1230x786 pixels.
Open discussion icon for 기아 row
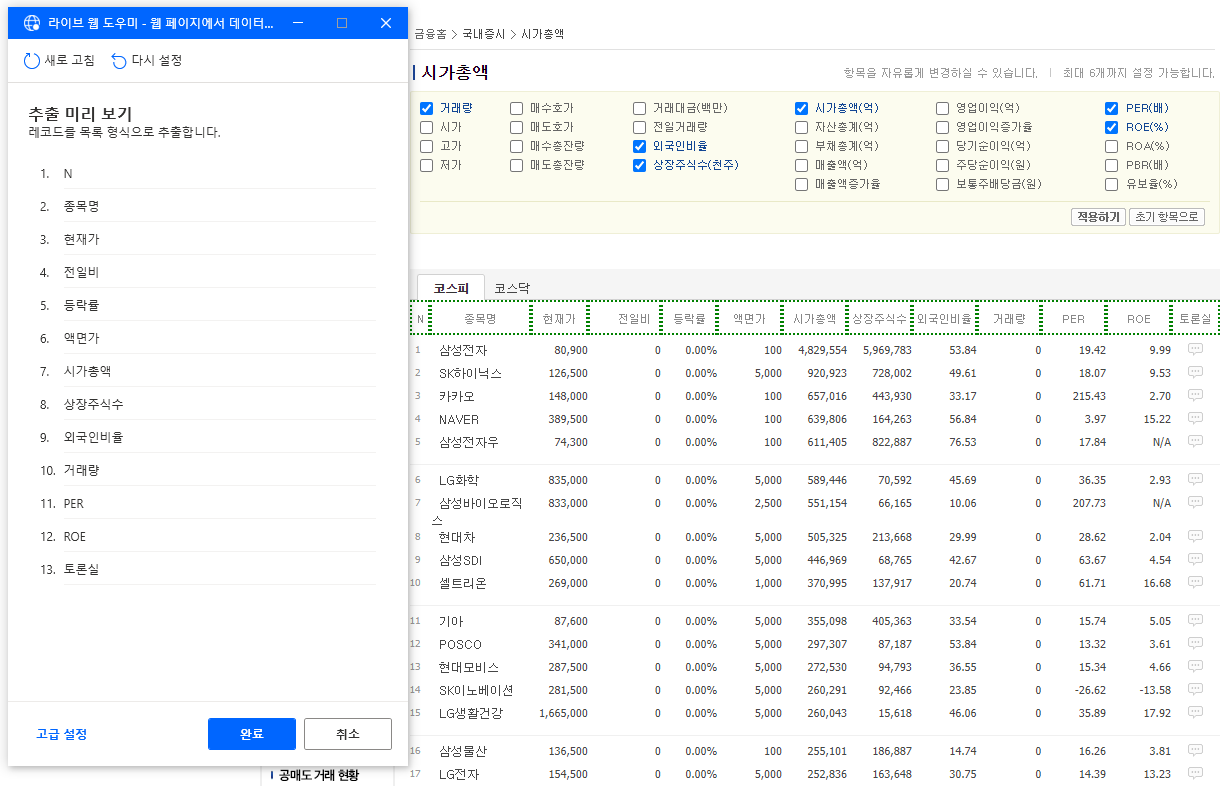[x=1195, y=621]
